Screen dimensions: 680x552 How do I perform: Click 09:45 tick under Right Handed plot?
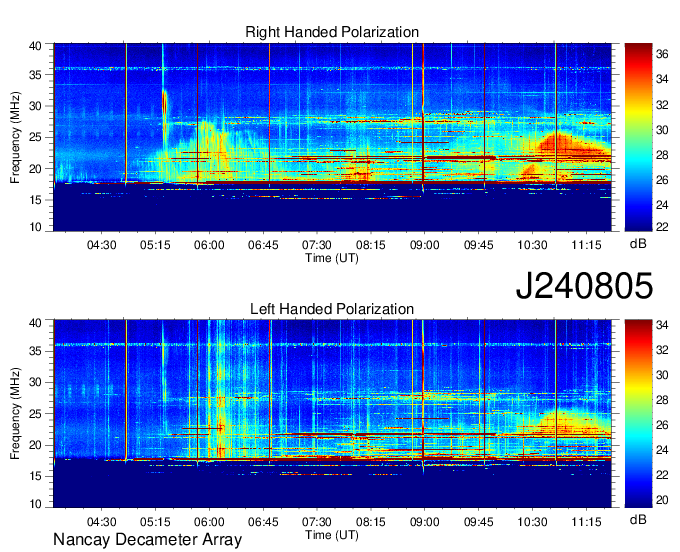click(x=478, y=245)
